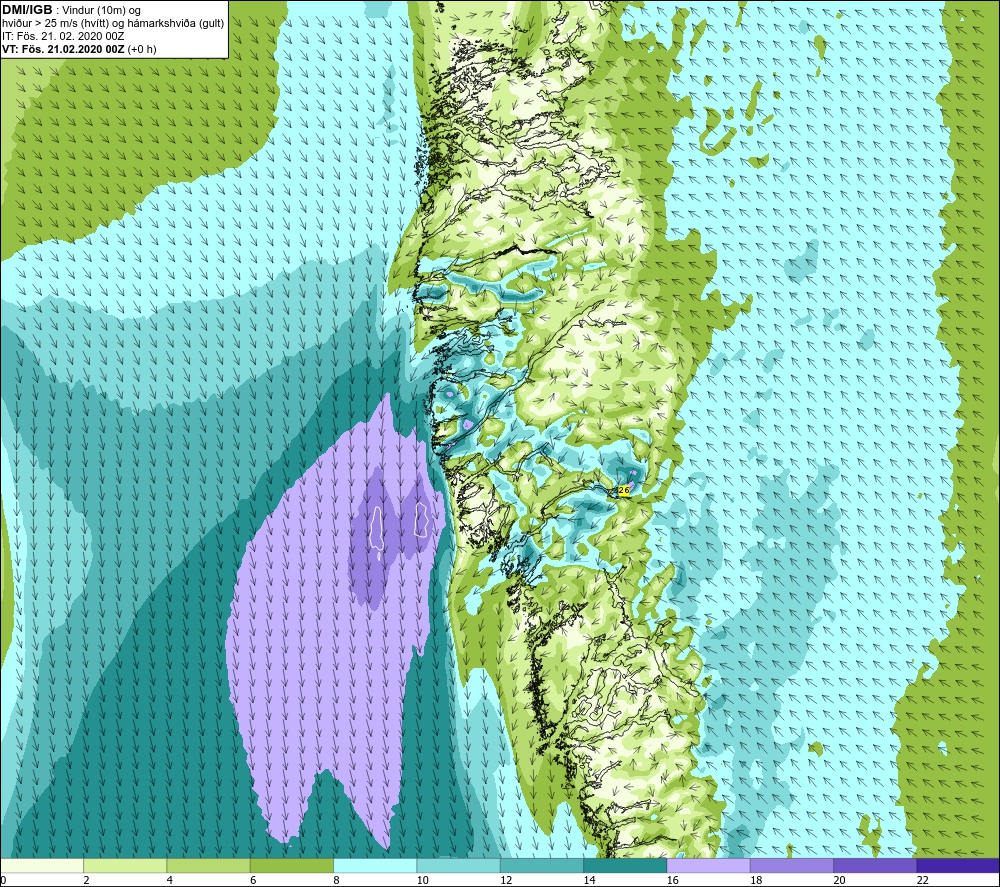This screenshot has width=1000, height=887.
Task: Click the 18–20 m/s purple swatch
Action: [x=792, y=866]
